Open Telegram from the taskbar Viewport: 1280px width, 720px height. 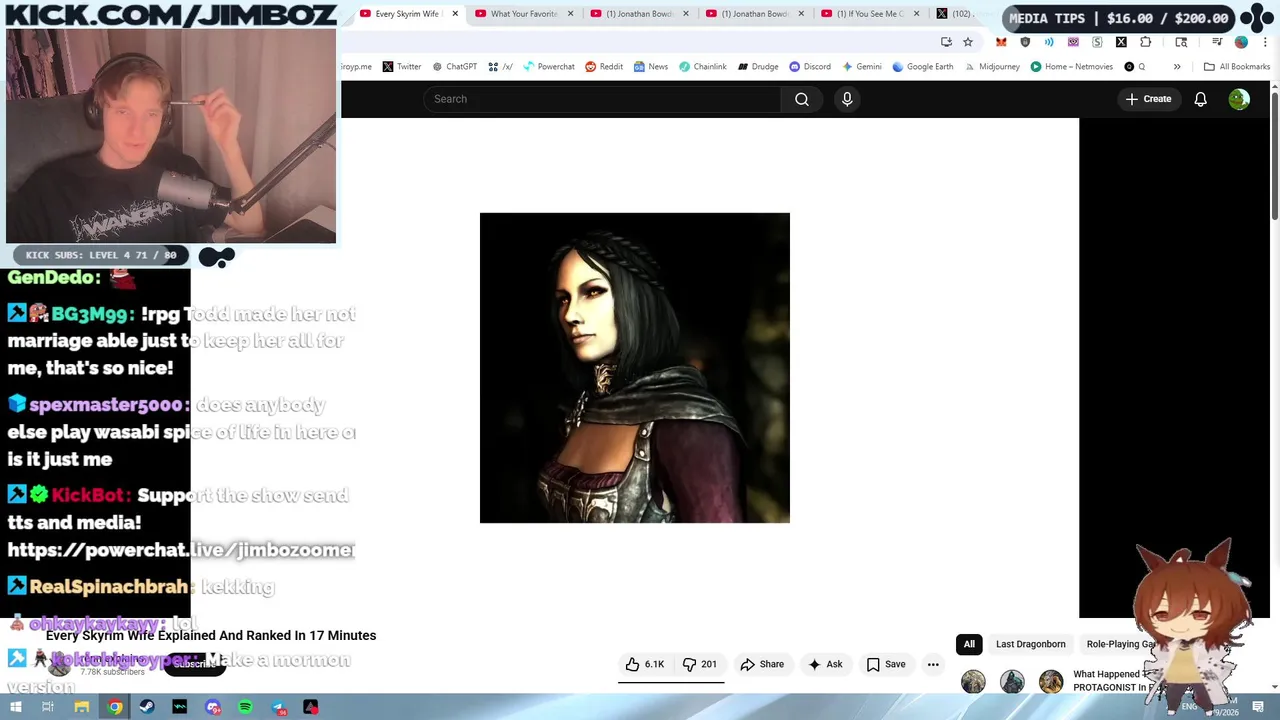[279, 707]
